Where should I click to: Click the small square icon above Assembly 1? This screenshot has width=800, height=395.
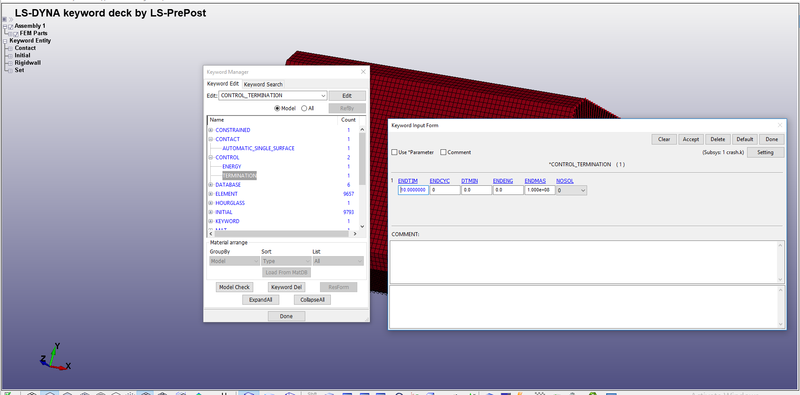[x=5, y=19]
